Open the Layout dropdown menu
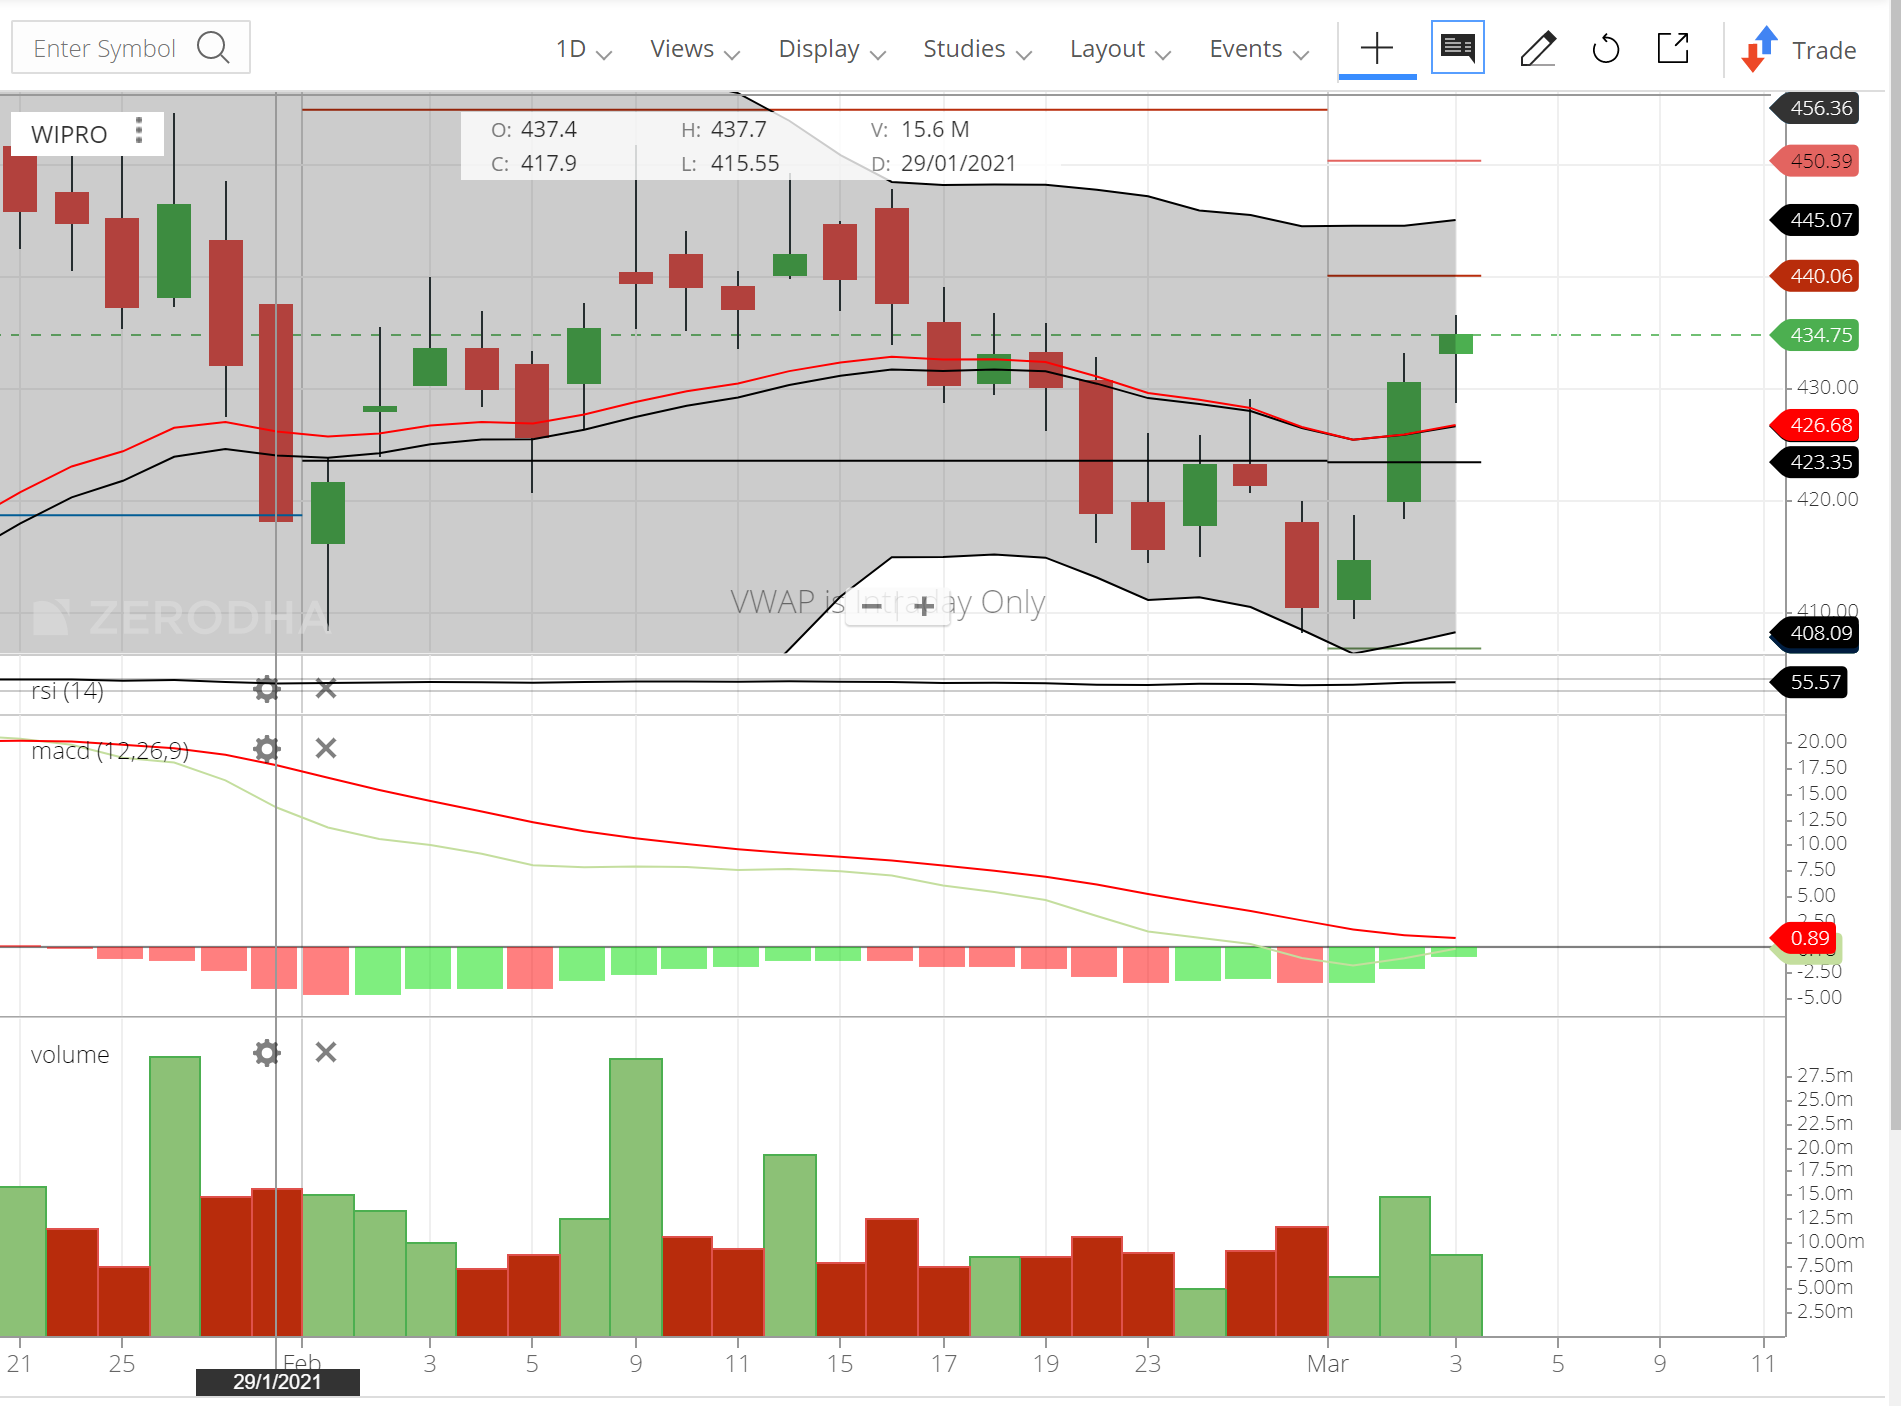This screenshot has height=1406, width=1901. tap(1120, 49)
